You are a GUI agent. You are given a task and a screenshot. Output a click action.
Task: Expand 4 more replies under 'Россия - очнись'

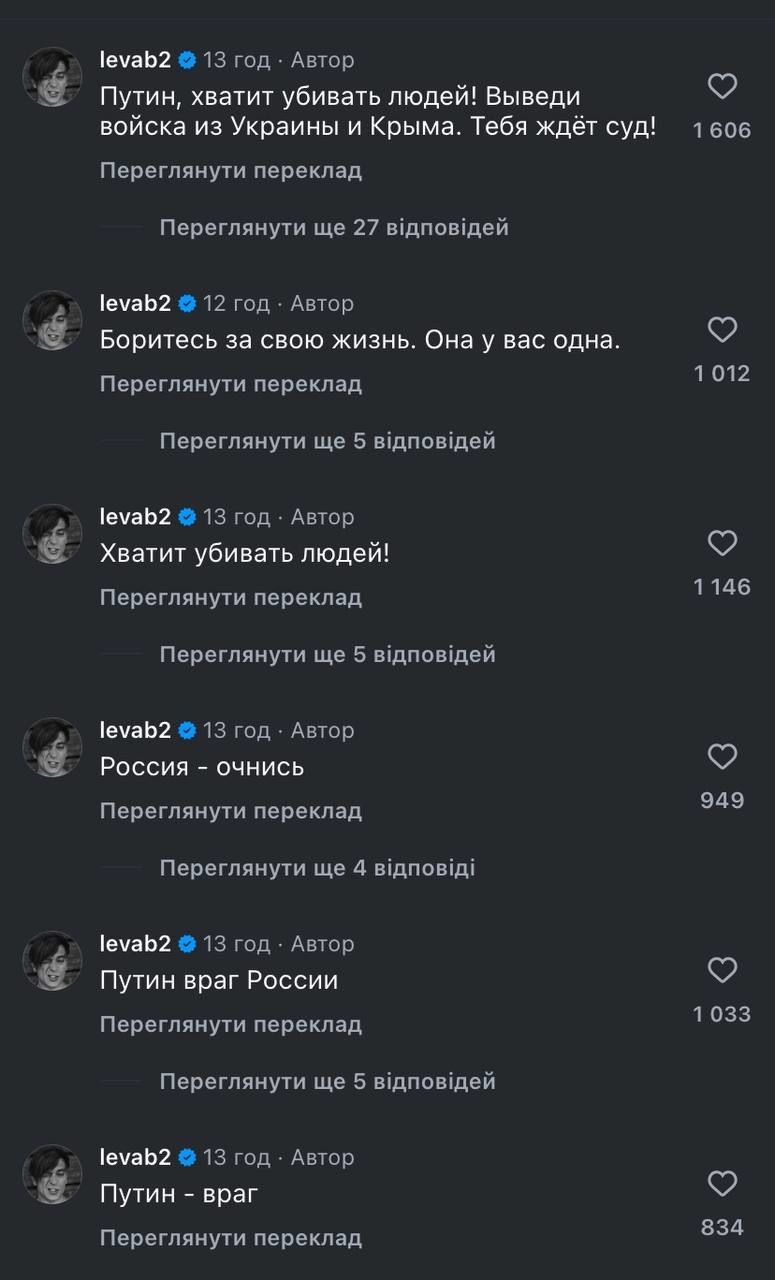pyautogui.click(x=317, y=868)
